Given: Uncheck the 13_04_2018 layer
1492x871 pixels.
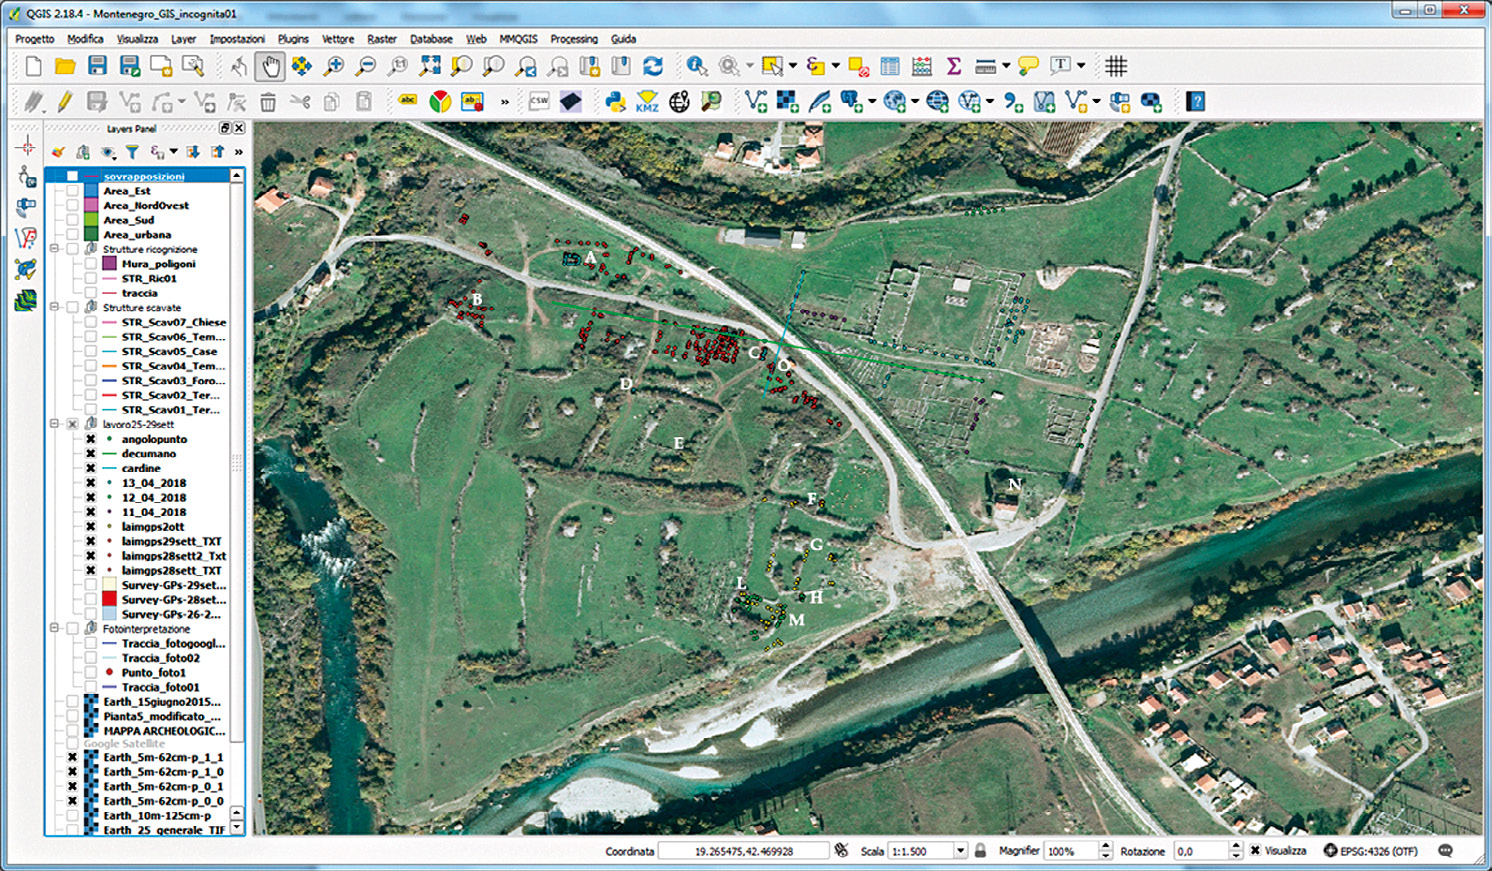Looking at the screenshot, I should pos(91,483).
